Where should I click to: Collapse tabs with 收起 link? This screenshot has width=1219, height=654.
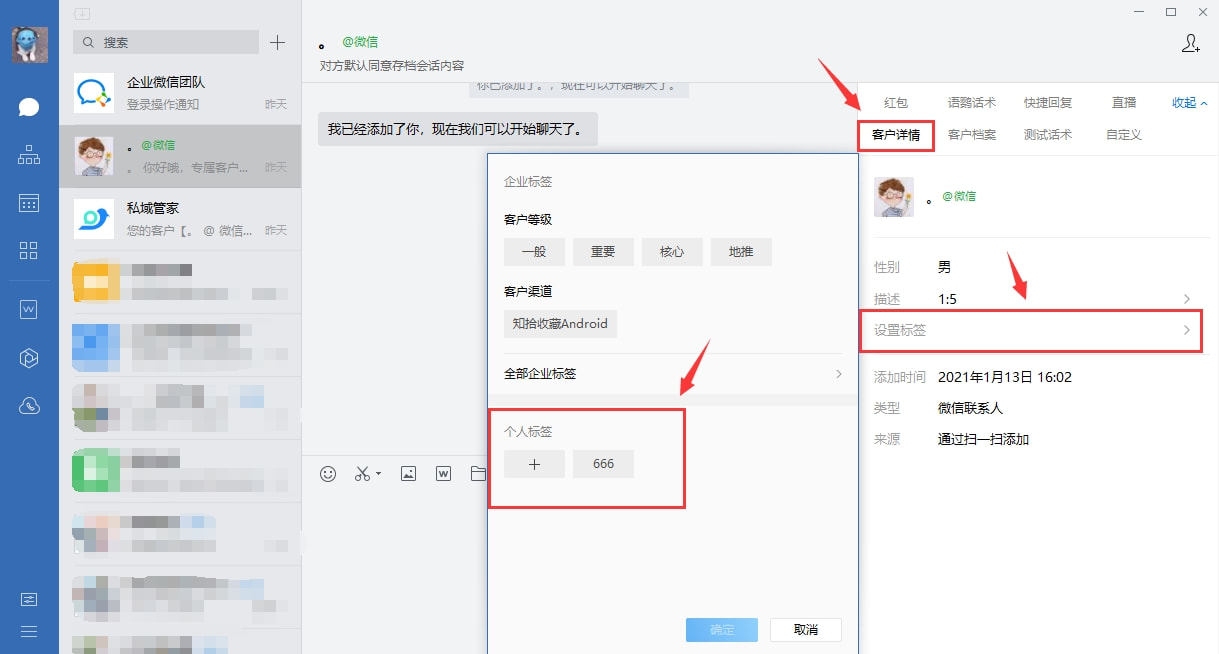click(x=1189, y=103)
